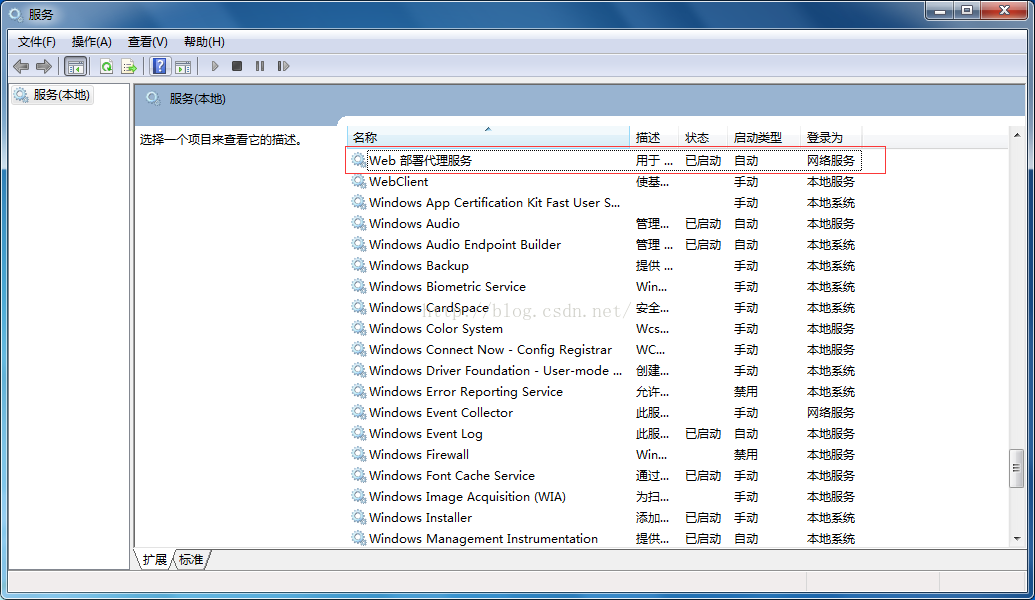The width and height of the screenshot is (1035, 600).
Task: Sort by the 登录为 column header
Action: point(831,137)
